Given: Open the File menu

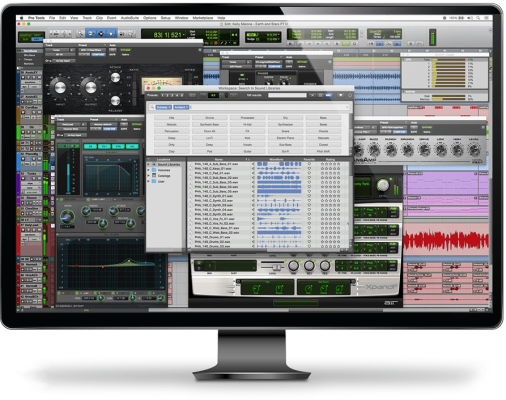Looking at the screenshot, I should tap(52, 18).
